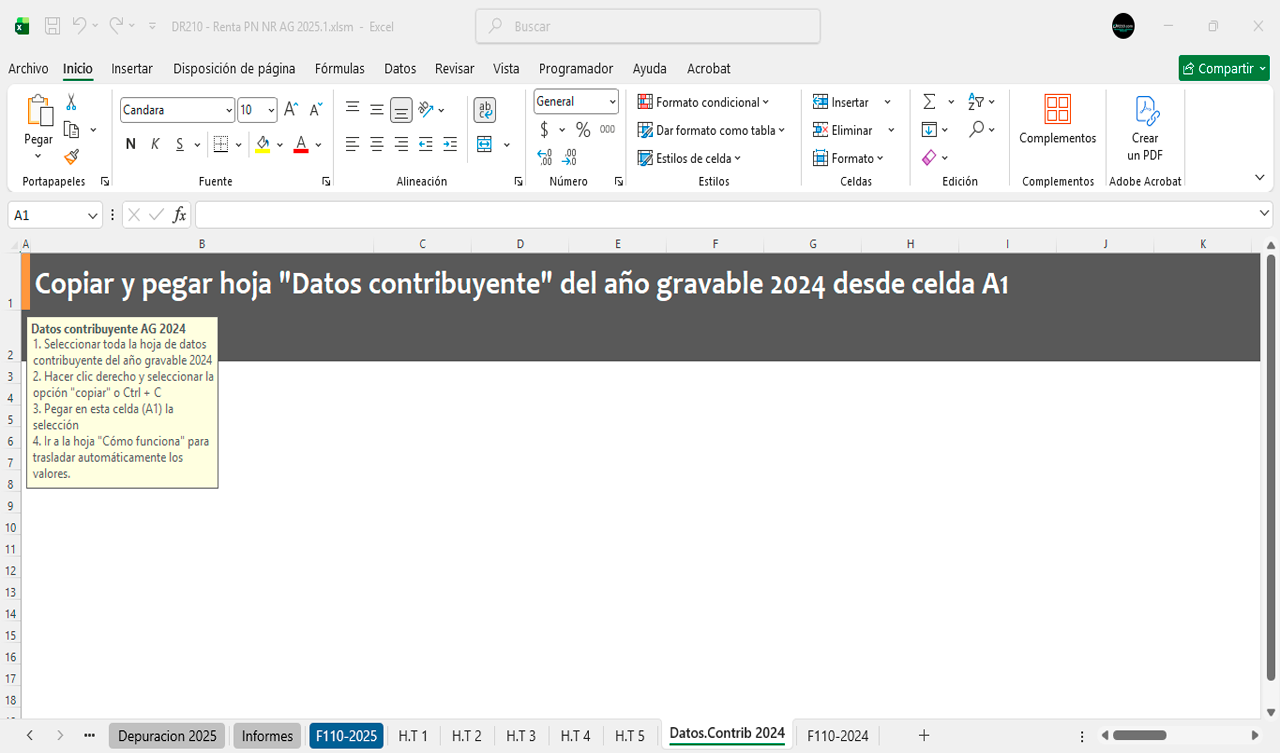The image size is (1280, 753).
Task: Toggle italic formatting with the K button
Action: [x=155, y=144]
